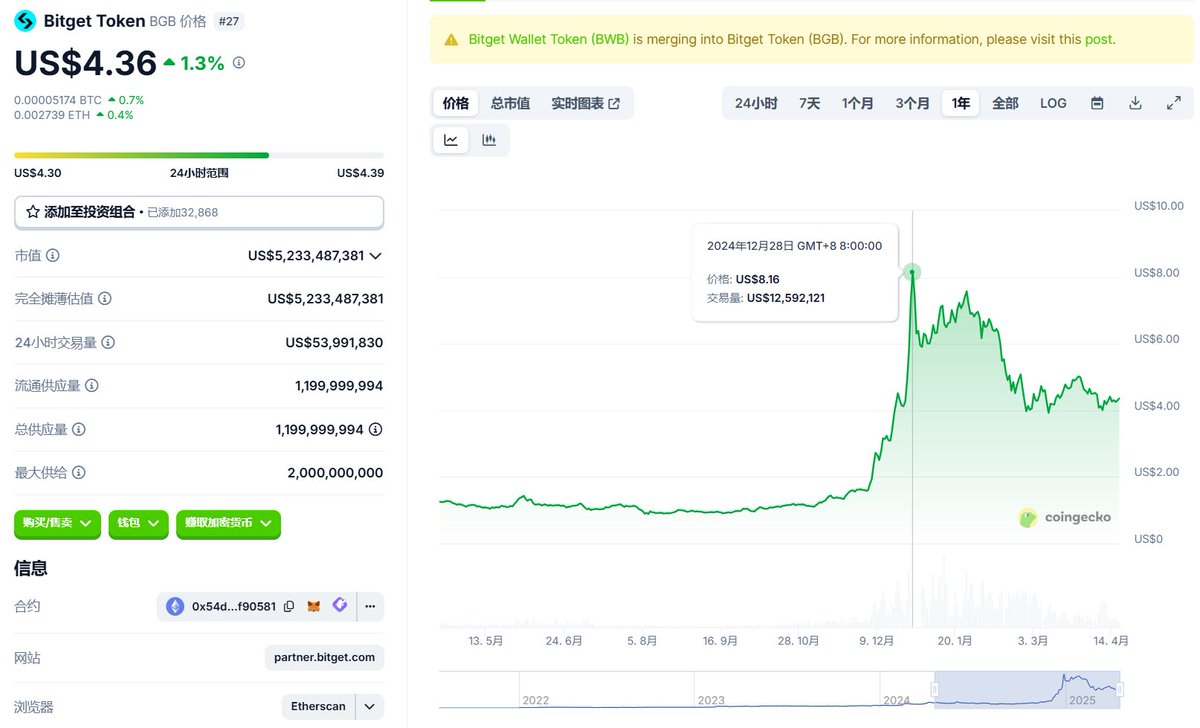Show info for 24小时交易量
The height and width of the screenshot is (728, 1200).
108,342
